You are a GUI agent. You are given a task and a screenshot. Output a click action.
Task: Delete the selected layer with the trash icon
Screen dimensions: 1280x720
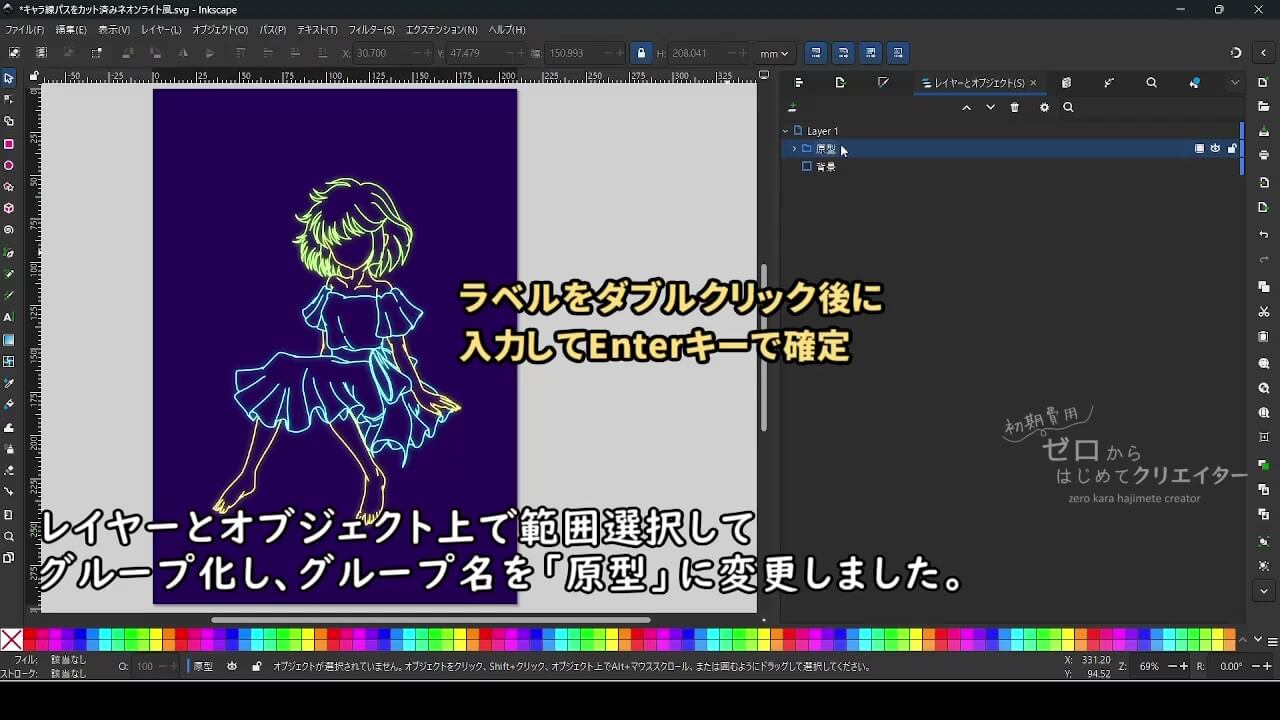point(1014,107)
